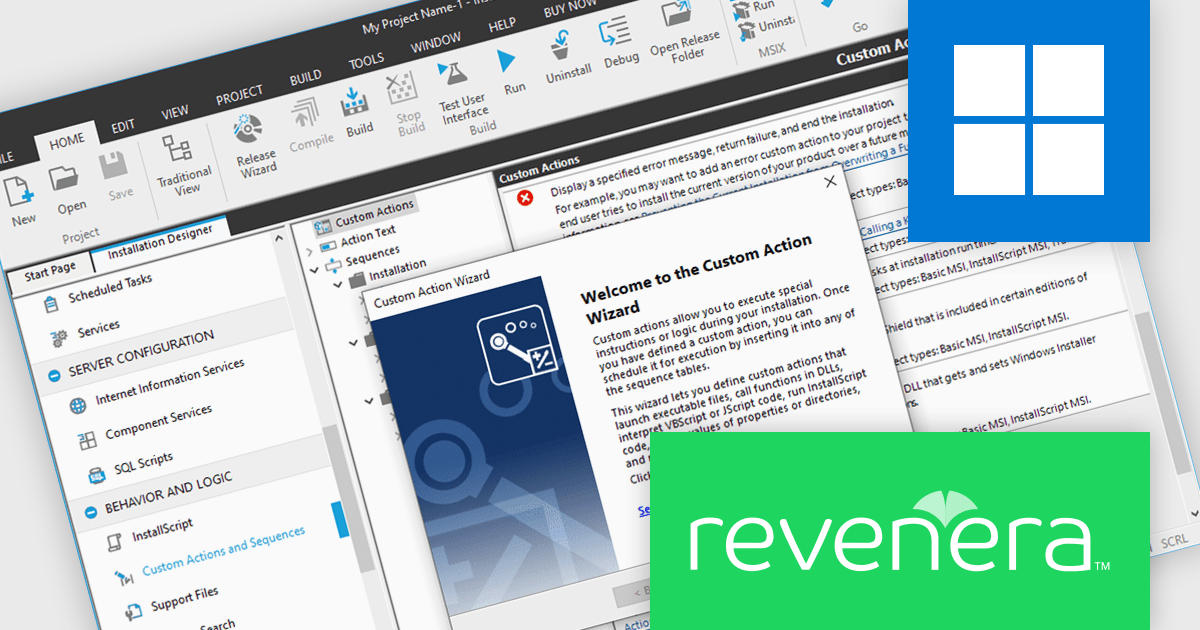1200x630 pixels.
Task: Click the left panel scroll-up arrow
Action: pyautogui.click(x=280, y=239)
